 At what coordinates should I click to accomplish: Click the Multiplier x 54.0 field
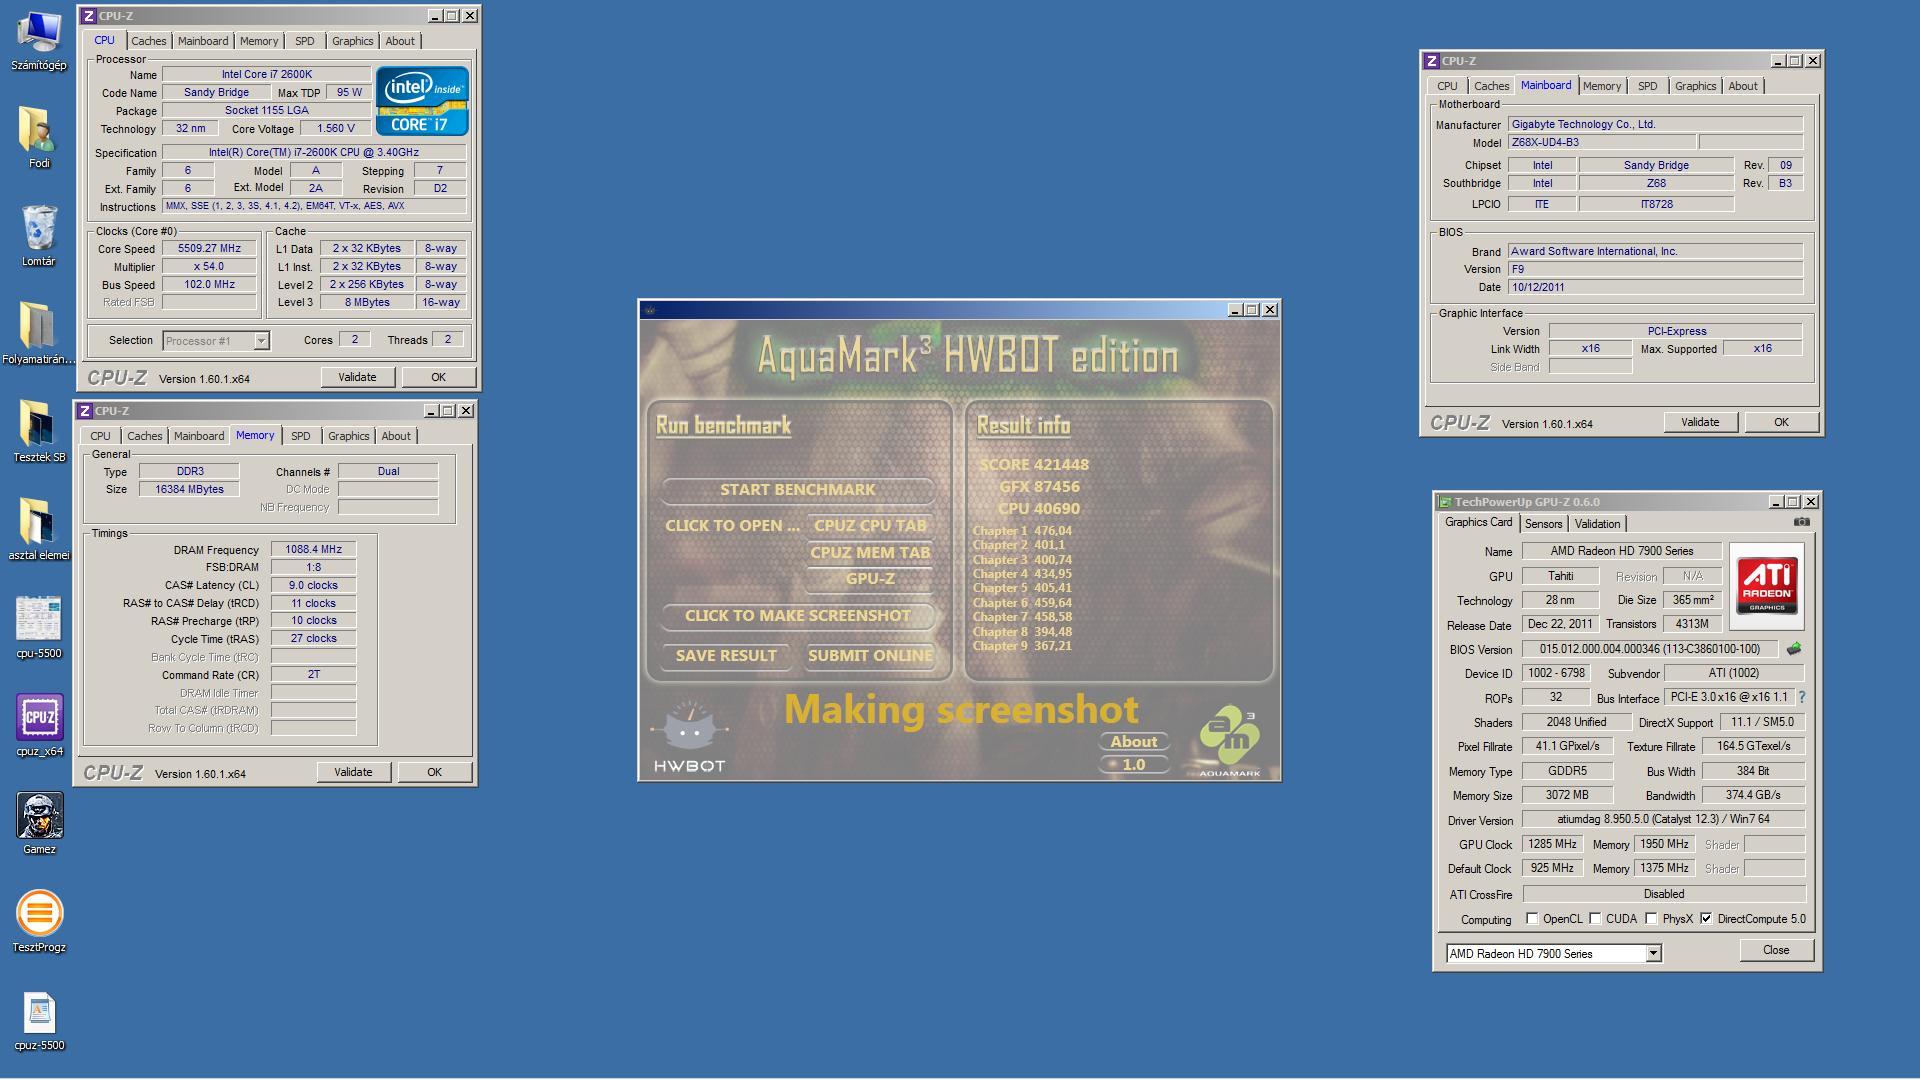(210, 267)
